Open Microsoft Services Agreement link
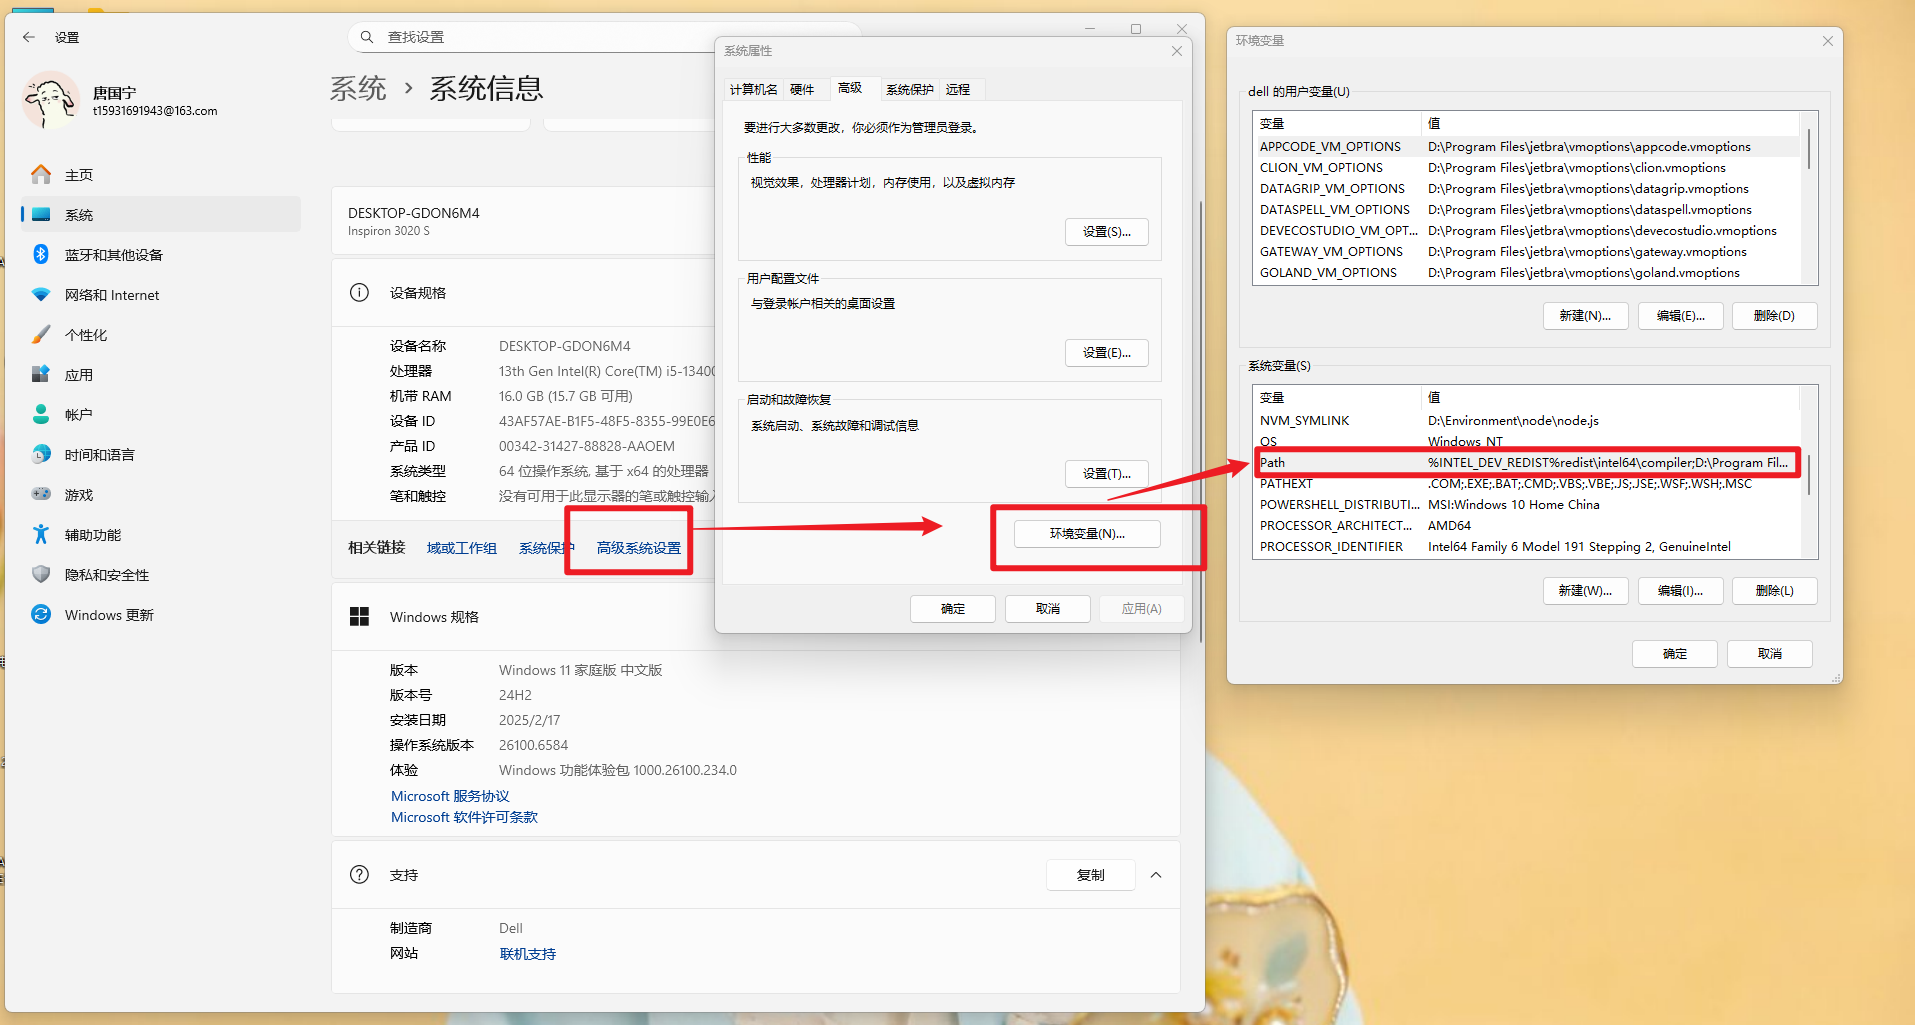Image resolution: width=1915 pixels, height=1025 pixels. coord(450,796)
